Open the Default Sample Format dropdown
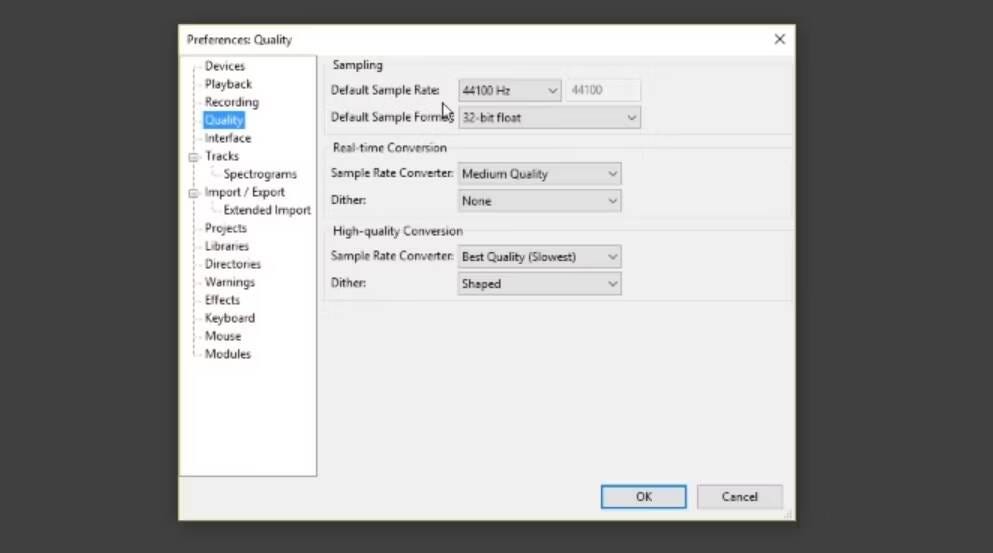Viewport: 993px width, 553px height. tap(549, 118)
